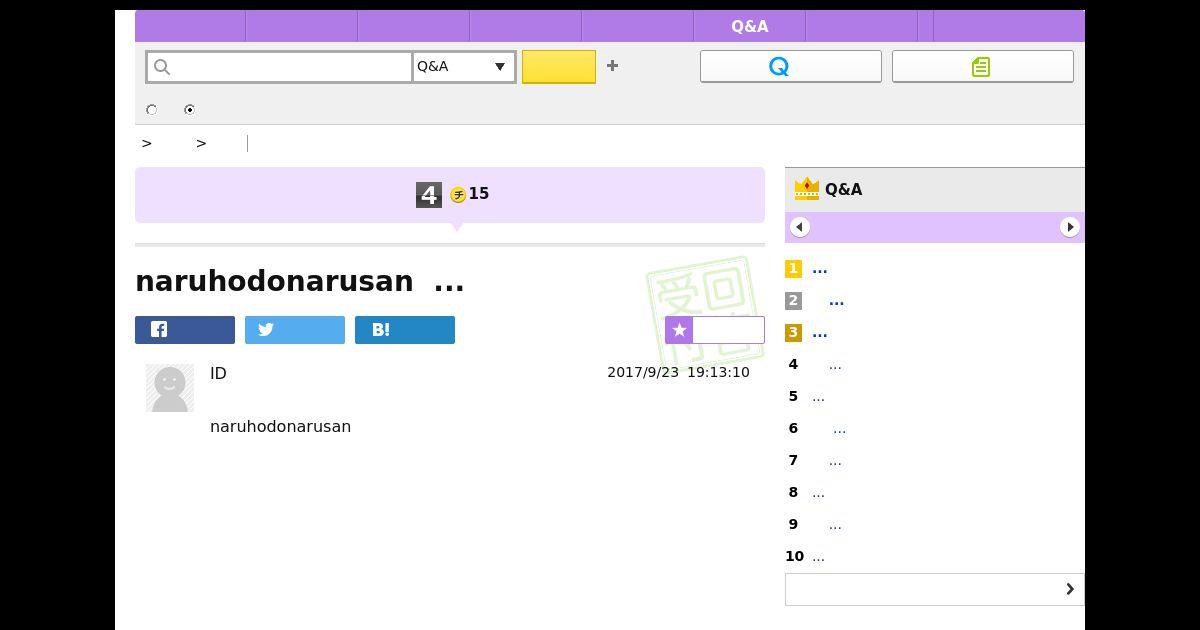Image resolution: width=1200 pixels, height=630 pixels.
Task: Click the purple star favorite button
Action: click(715, 330)
